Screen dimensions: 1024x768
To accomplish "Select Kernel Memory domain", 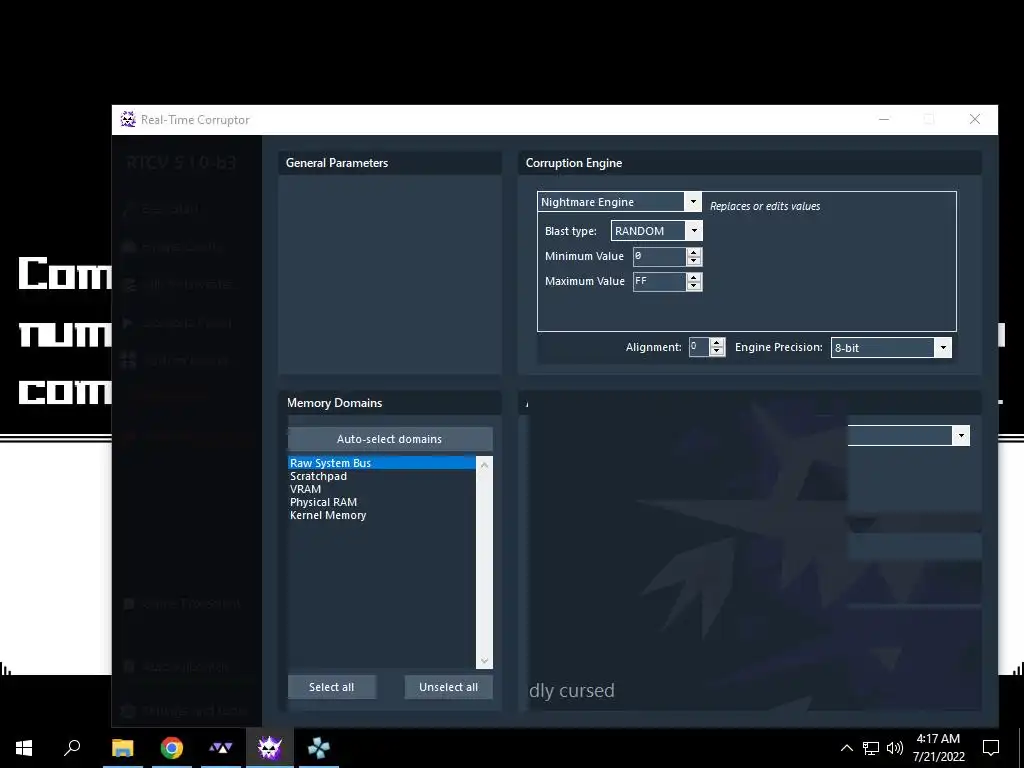I will pos(382,515).
